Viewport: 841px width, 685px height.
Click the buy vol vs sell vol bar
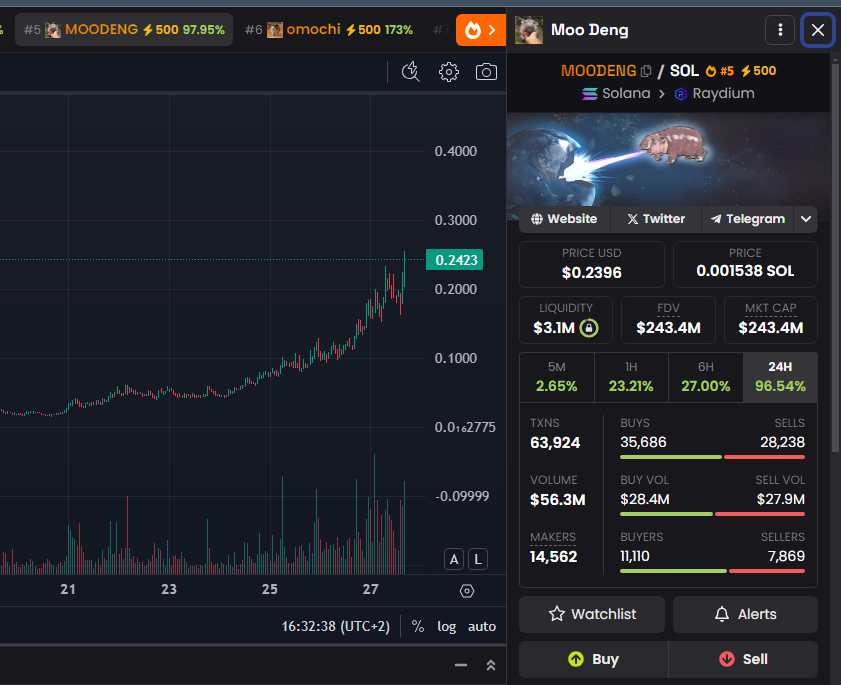click(712, 514)
